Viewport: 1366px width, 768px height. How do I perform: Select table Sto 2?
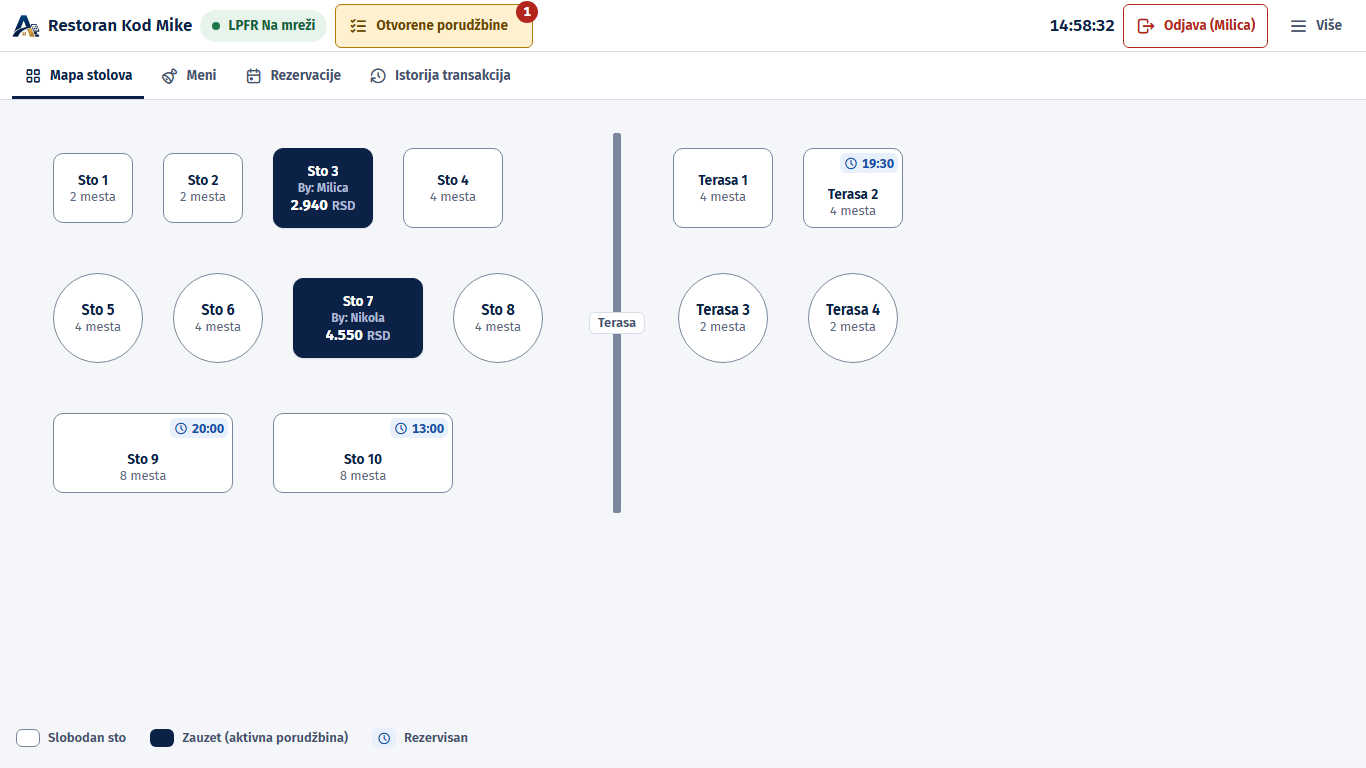[203, 188]
